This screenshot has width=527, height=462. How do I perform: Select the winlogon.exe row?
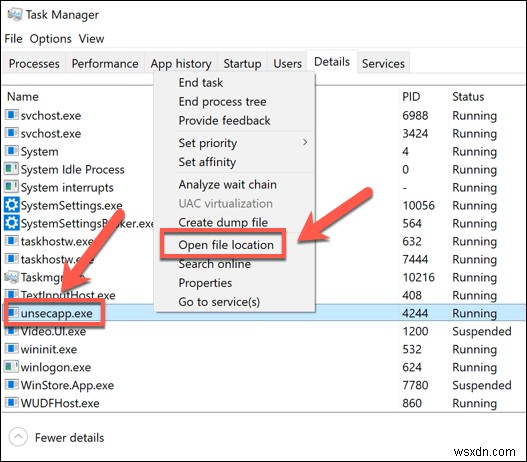(x=264, y=367)
